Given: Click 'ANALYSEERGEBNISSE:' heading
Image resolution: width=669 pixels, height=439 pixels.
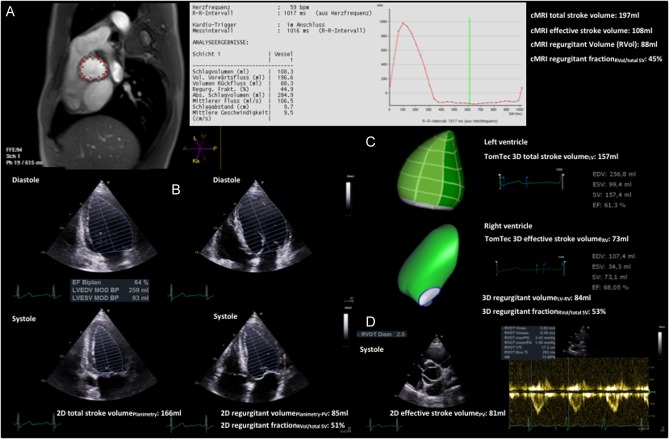Looking at the screenshot, I should pos(220,42).
